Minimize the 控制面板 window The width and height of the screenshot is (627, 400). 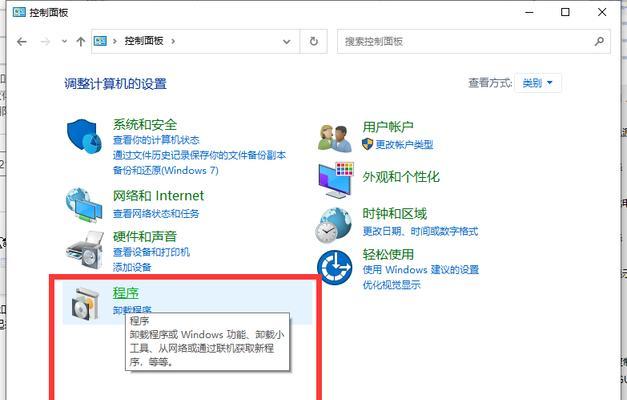coord(529,12)
